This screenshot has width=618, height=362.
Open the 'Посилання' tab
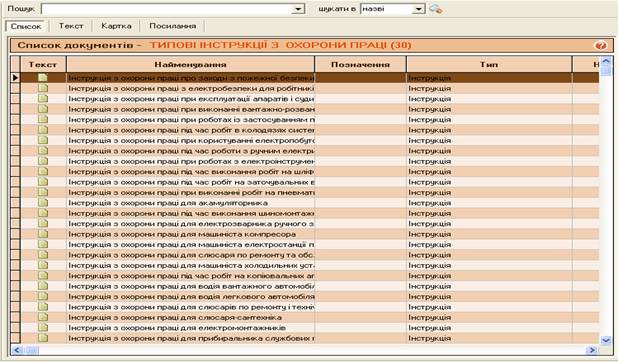coord(173,26)
